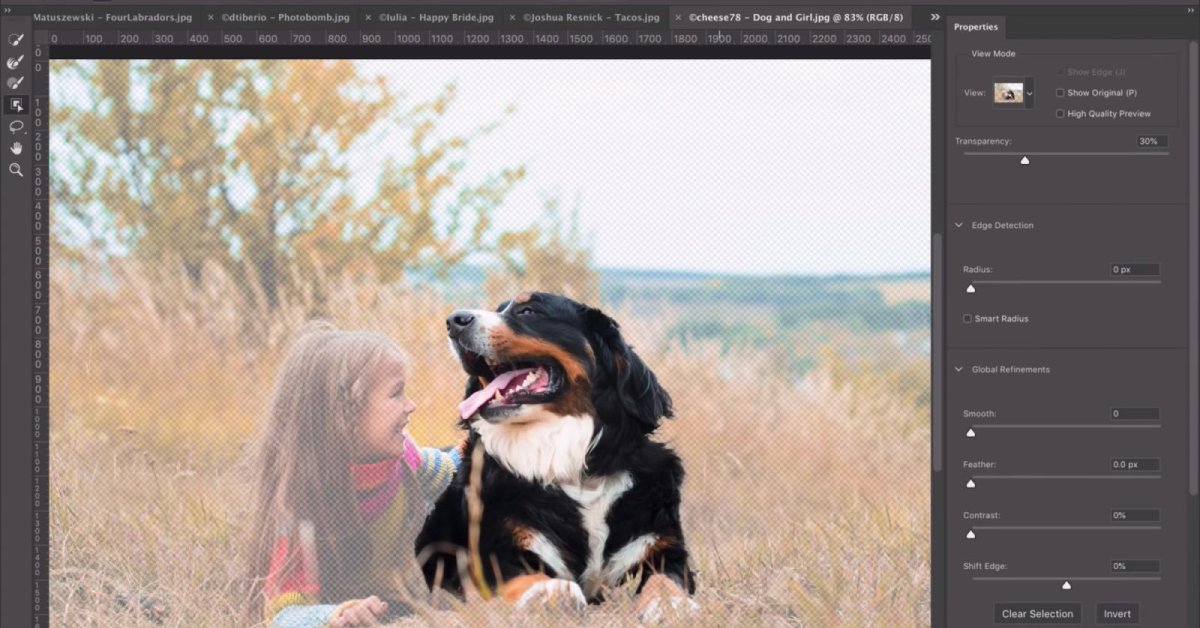Enable the Smart Radius checkbox

point(967,319)
